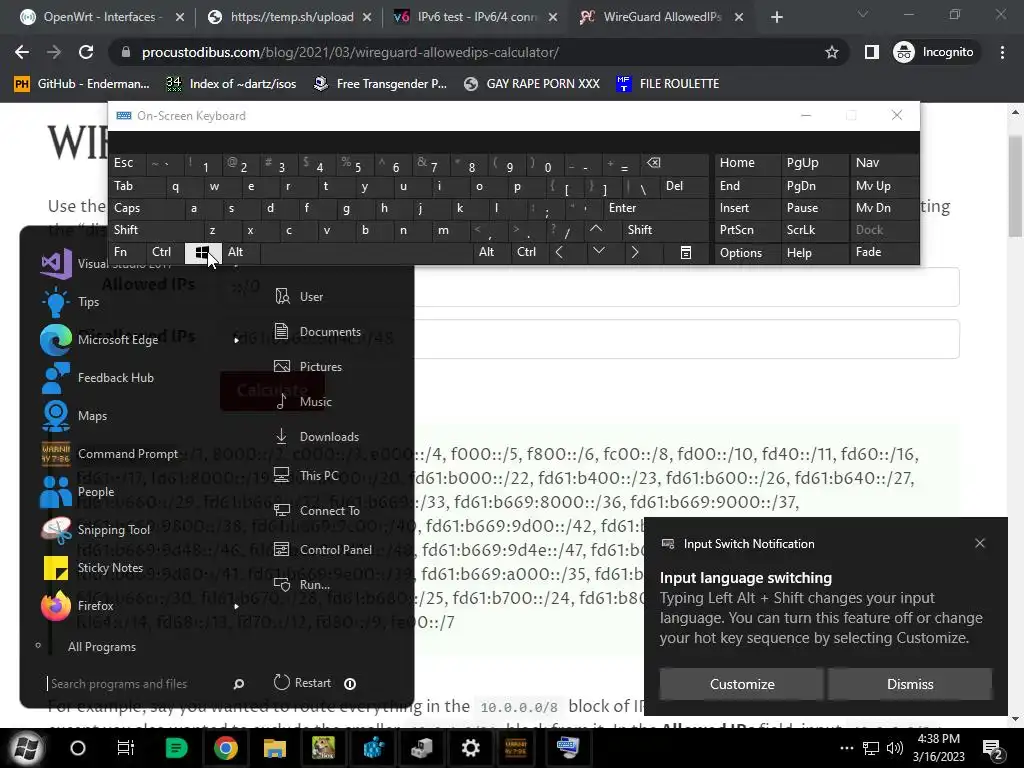The image size is (1024, 768).
Task: Click Customize in language notification
Action: [x=742, y=684]
